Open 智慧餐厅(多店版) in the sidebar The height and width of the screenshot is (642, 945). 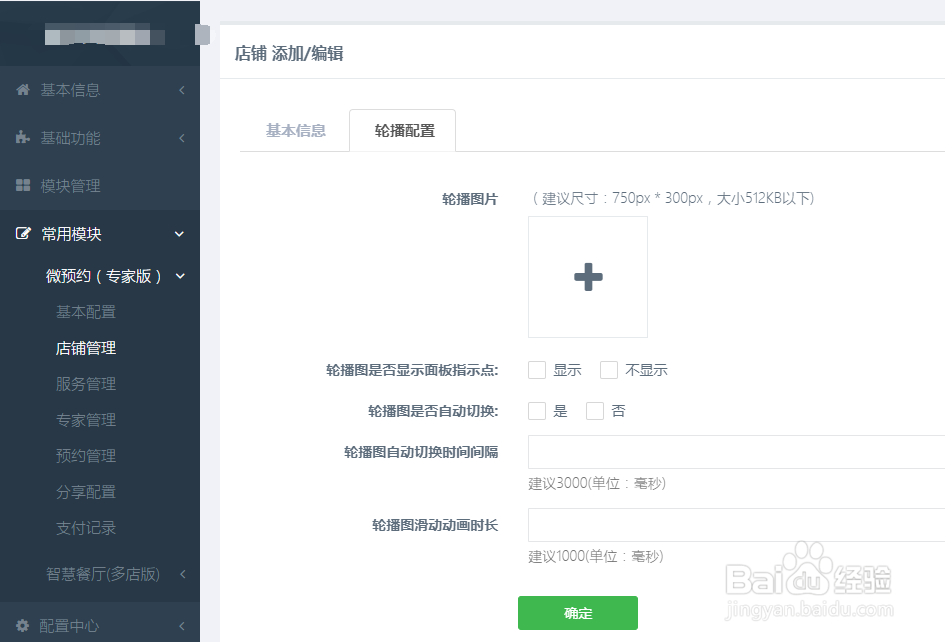point(102,574)
